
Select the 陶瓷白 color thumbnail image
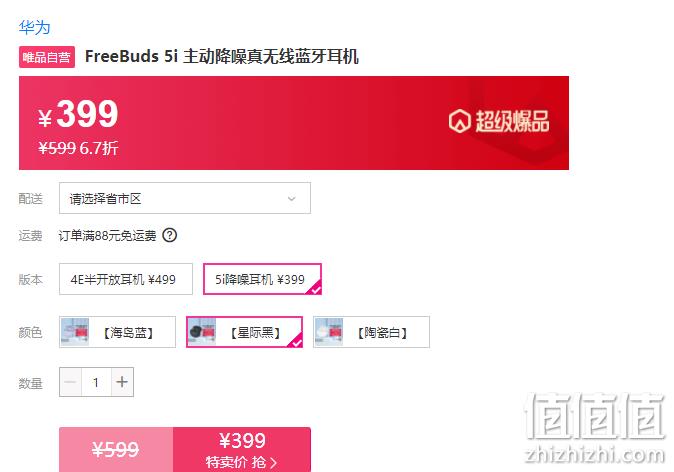329,332
